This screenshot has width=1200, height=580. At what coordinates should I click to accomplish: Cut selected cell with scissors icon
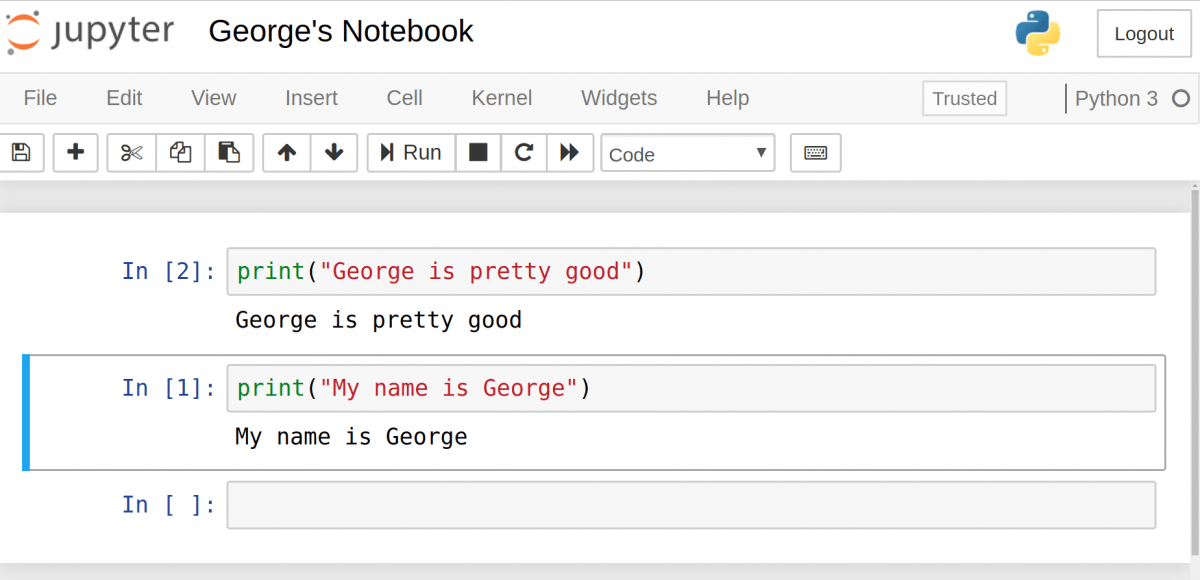coord(132,153)
